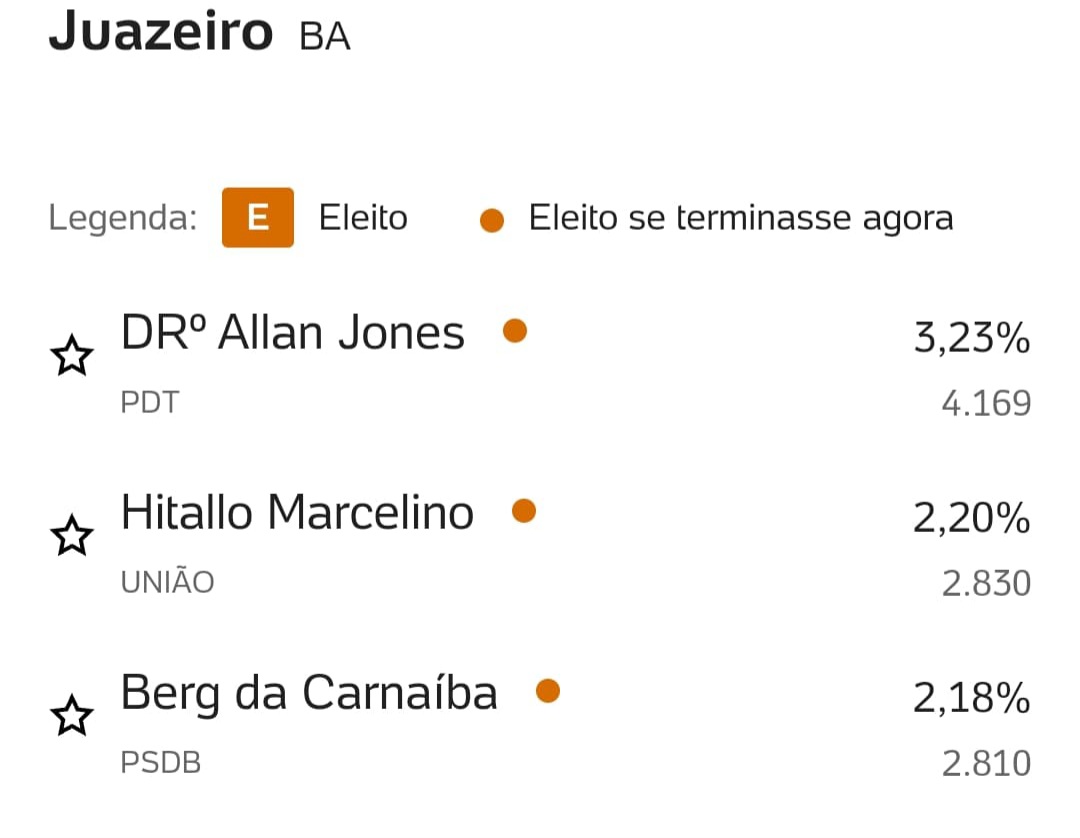Screen dimensions: 1080x838
Task: Click the 3,23% vote percentage
Action: [x=972, y=337]
